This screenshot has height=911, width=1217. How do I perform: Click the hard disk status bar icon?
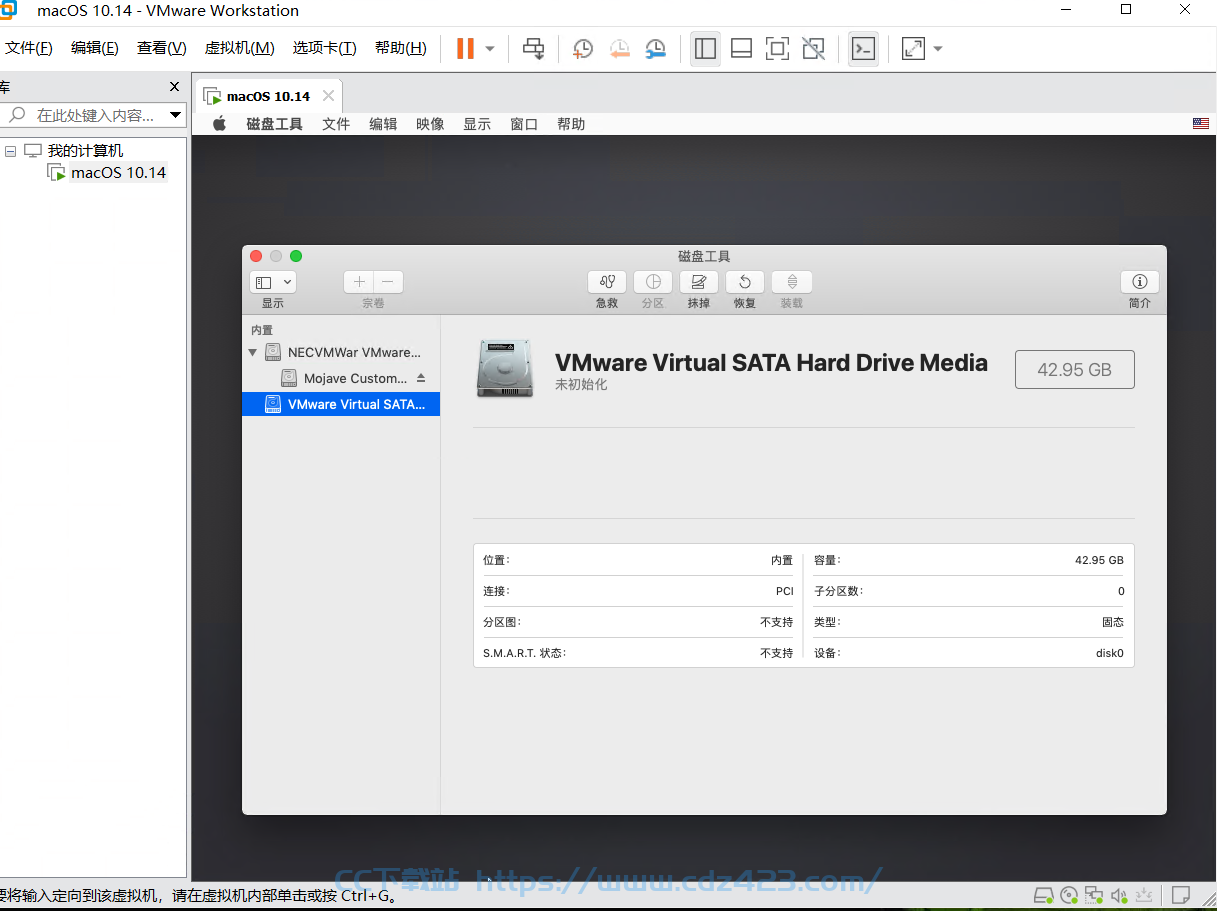coord(1043,894)
